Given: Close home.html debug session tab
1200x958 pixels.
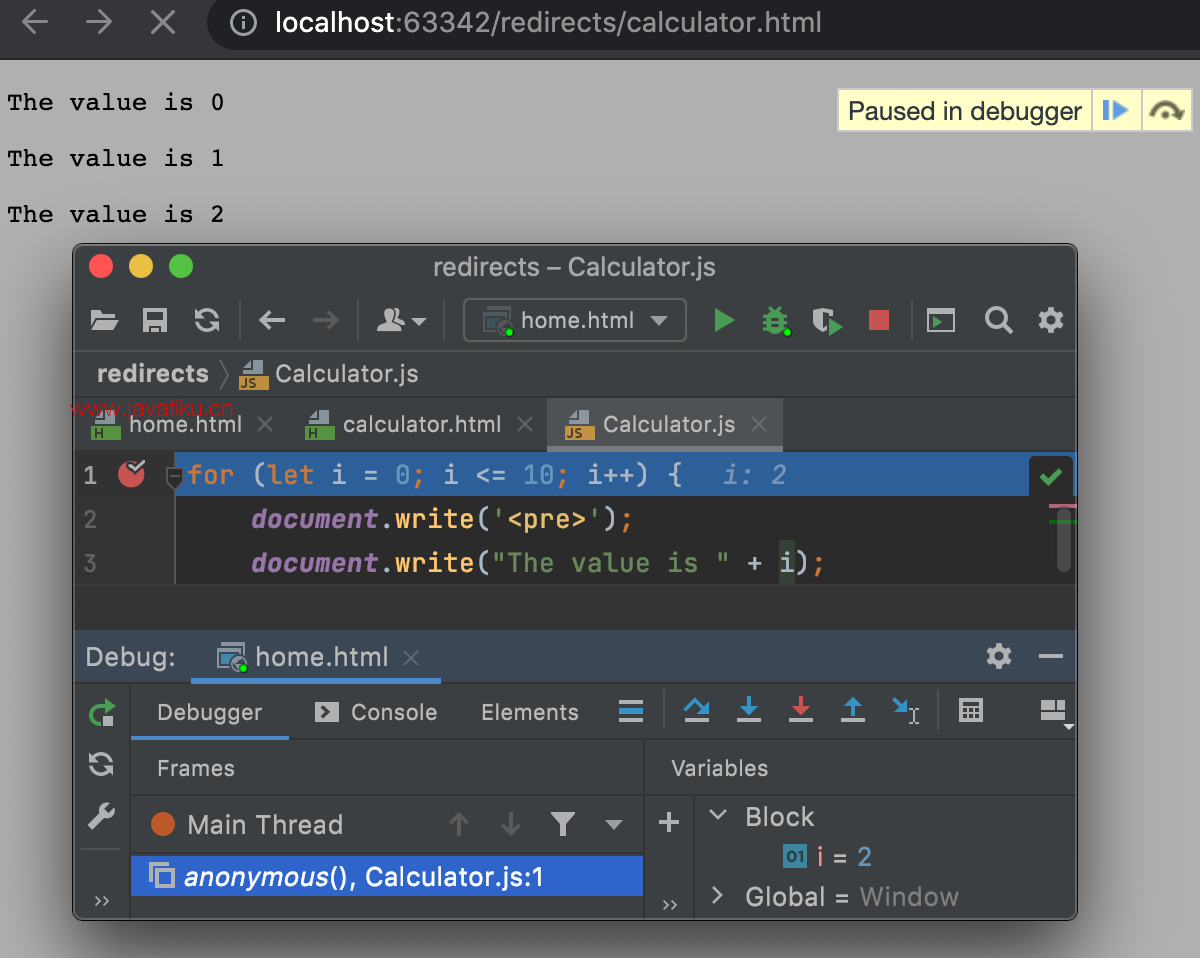Looking at the screenshot, I should 411,657.
